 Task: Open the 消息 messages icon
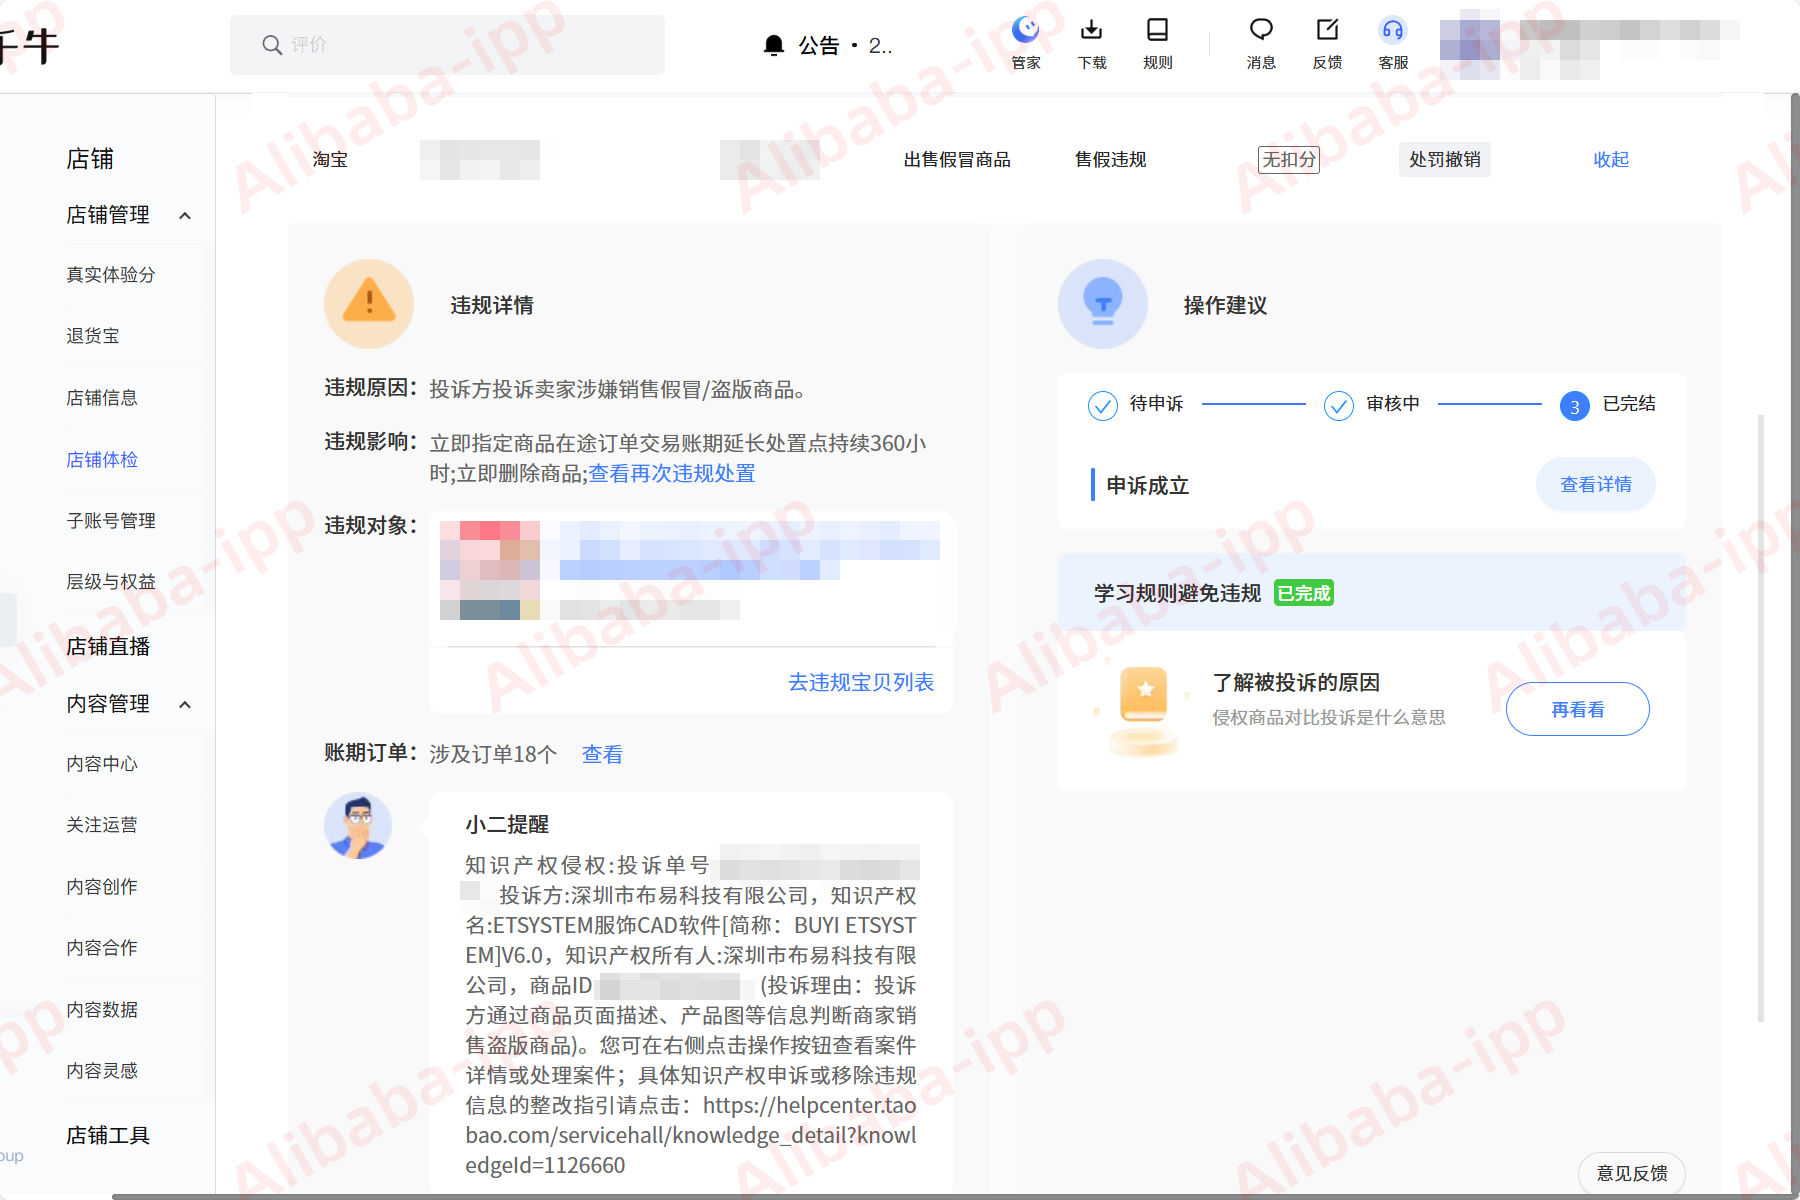(1261, 43)
